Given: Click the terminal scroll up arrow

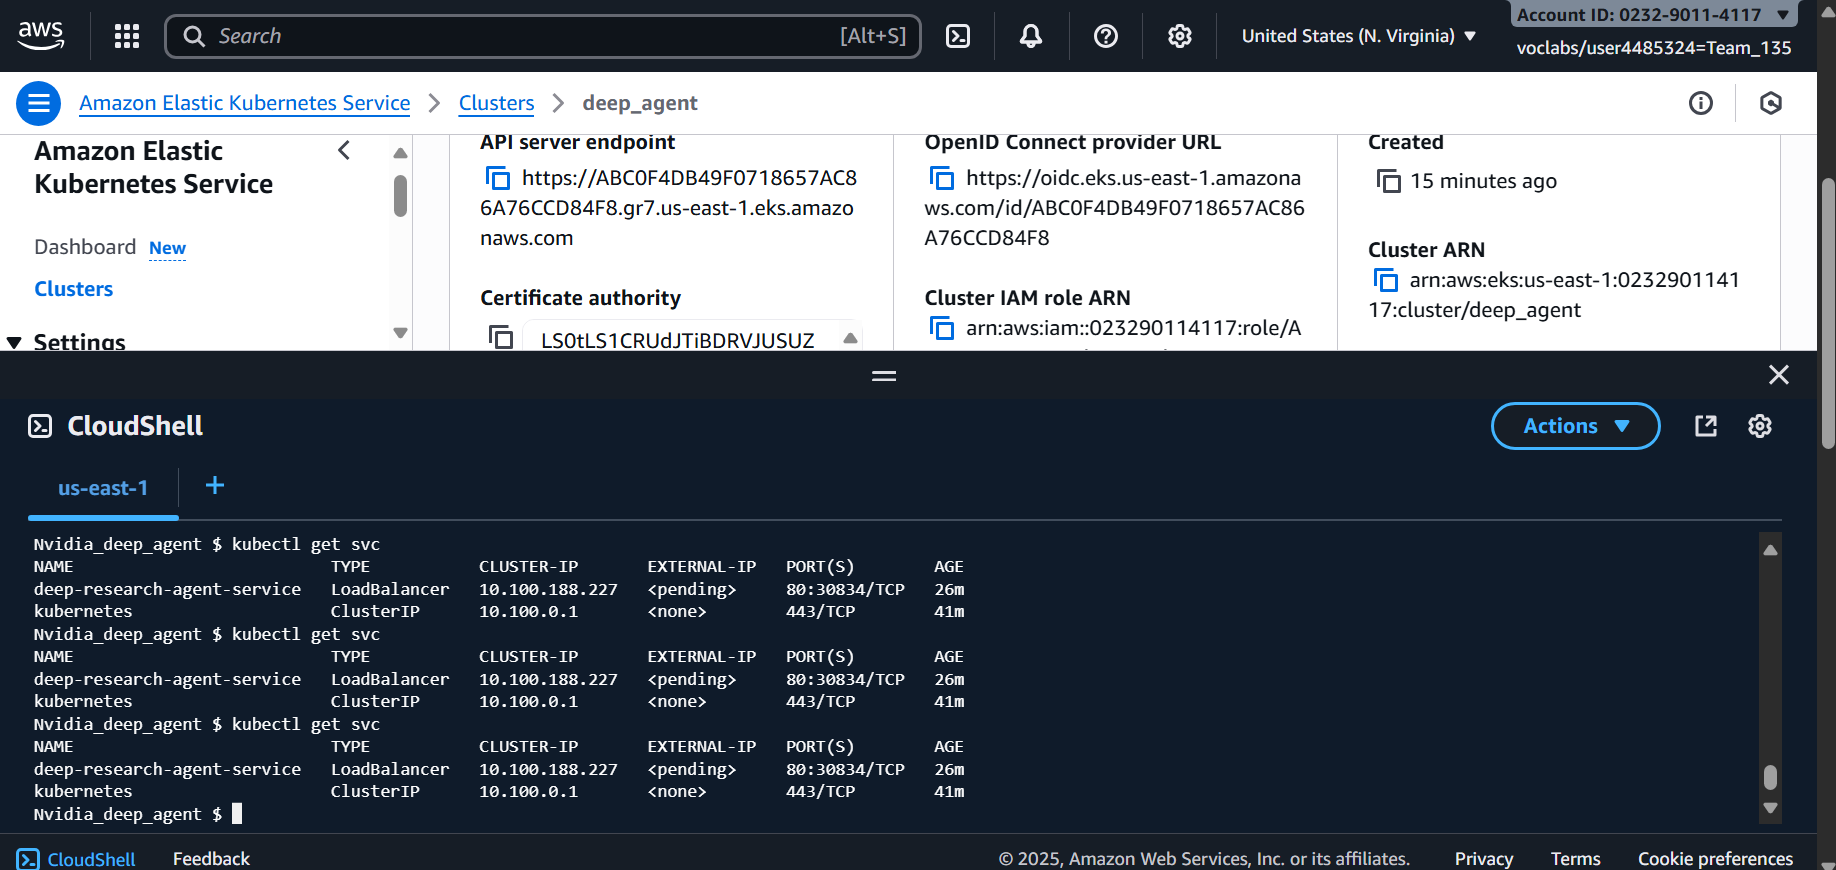Looking at the screenshot, I should pyautogui.click(x=1770, y=550).
